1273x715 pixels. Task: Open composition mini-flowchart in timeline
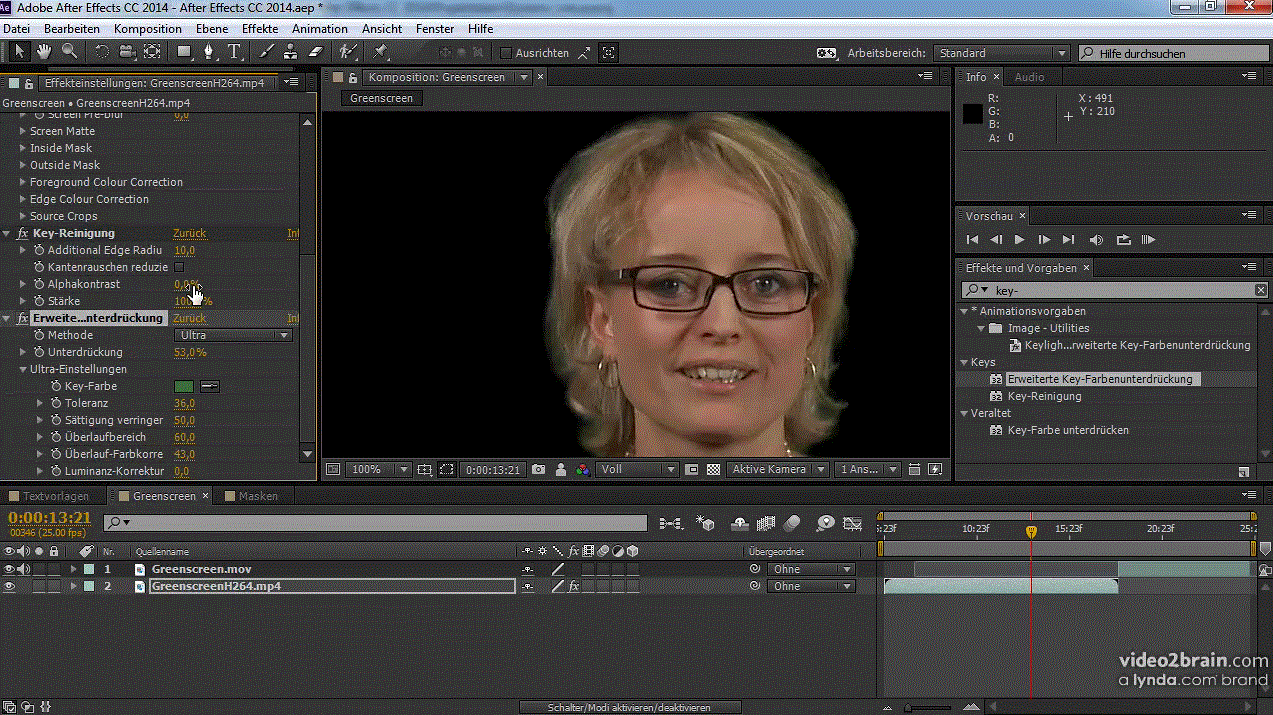click(x=671, y=522)
